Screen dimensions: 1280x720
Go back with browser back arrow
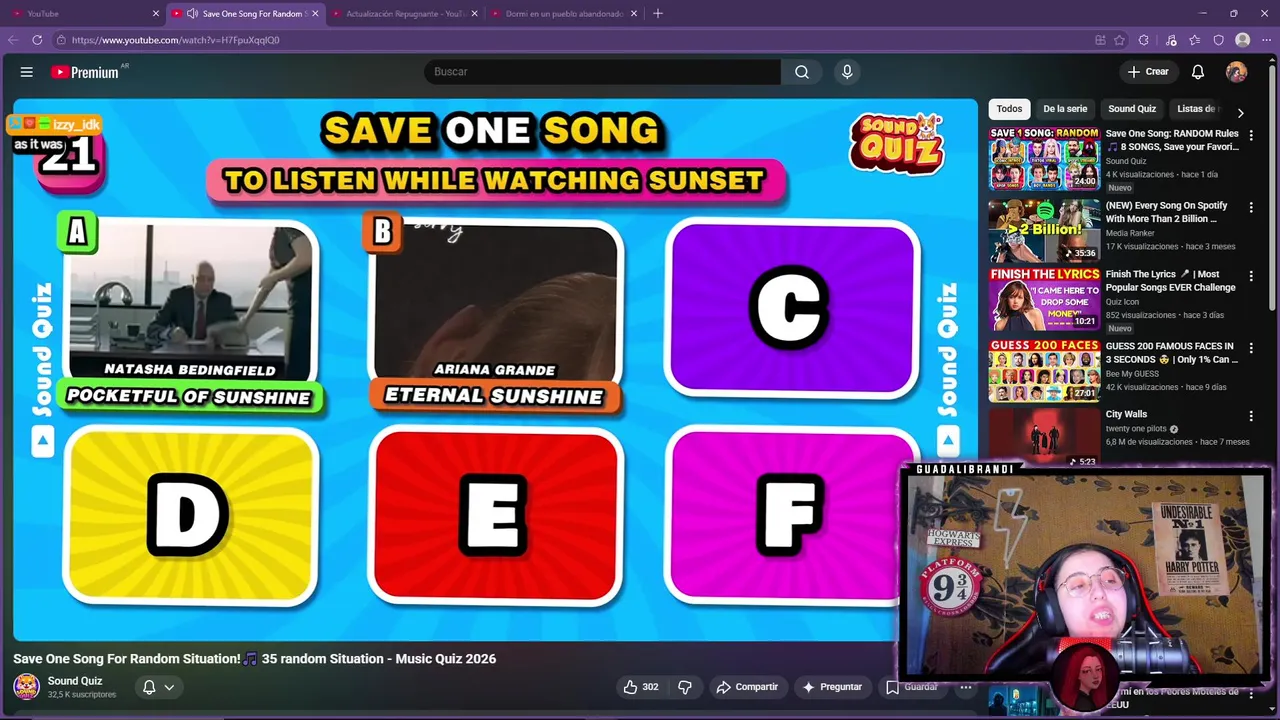pos(13,40)
